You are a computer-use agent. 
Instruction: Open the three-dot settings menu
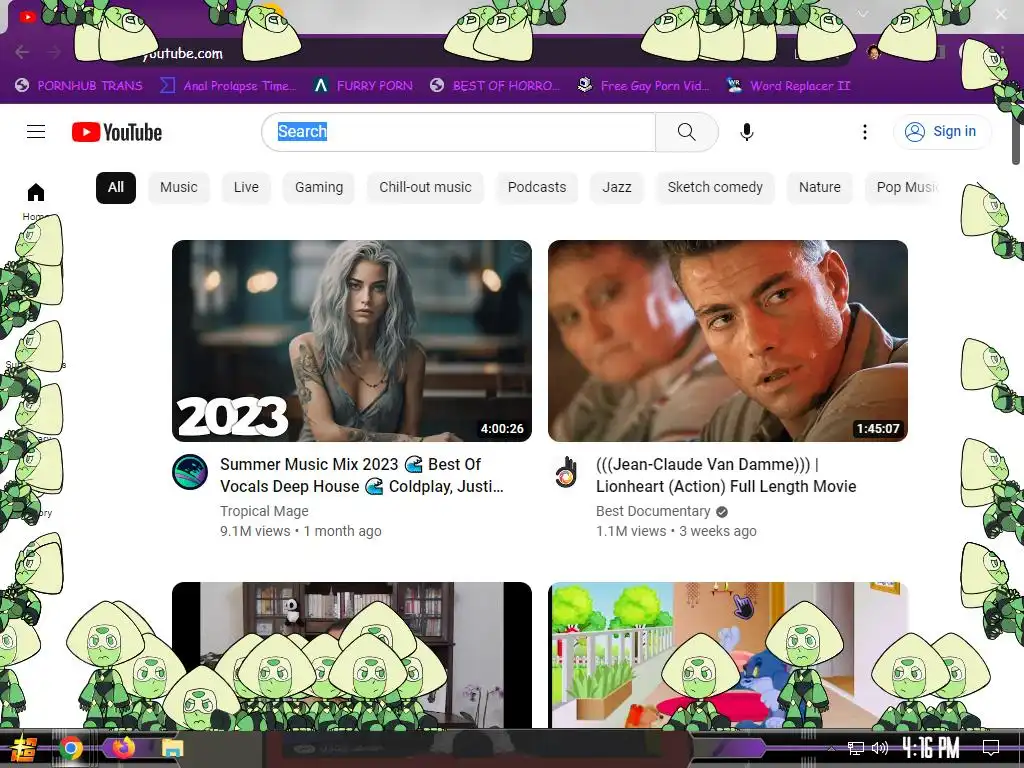pos(865,132)
